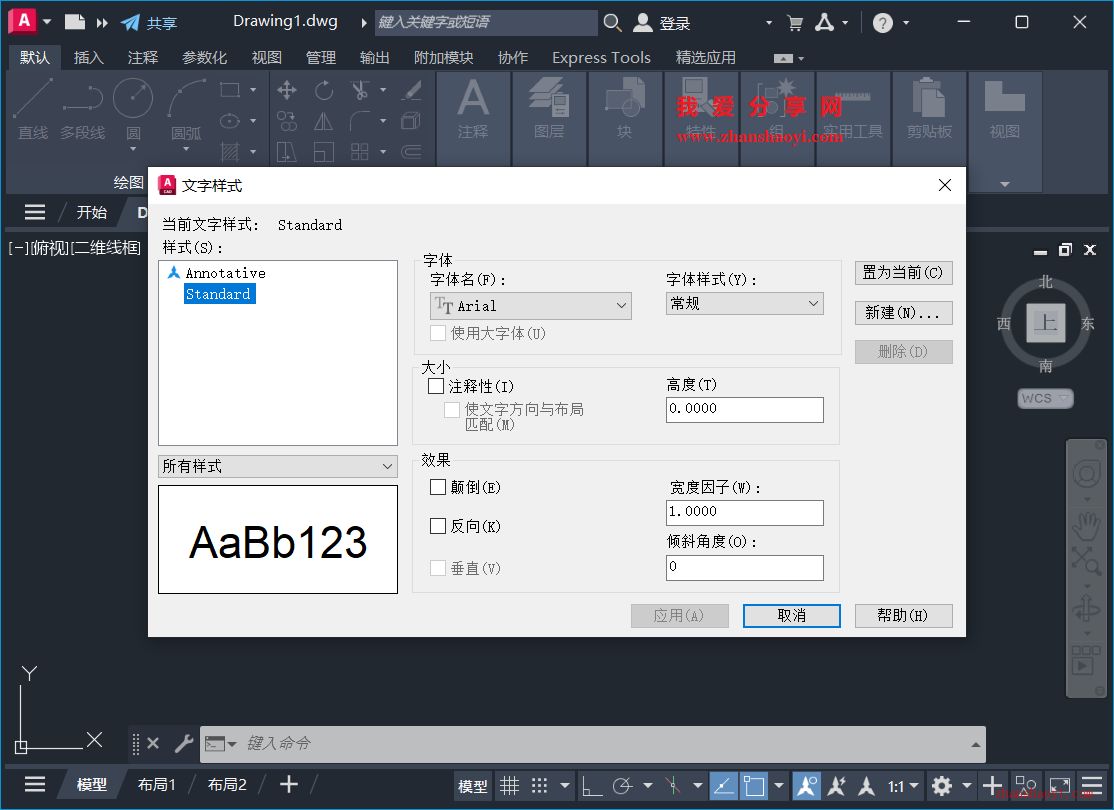
Task: Toggle polar tracking in status bar
Action: click(x=623, y=786)
